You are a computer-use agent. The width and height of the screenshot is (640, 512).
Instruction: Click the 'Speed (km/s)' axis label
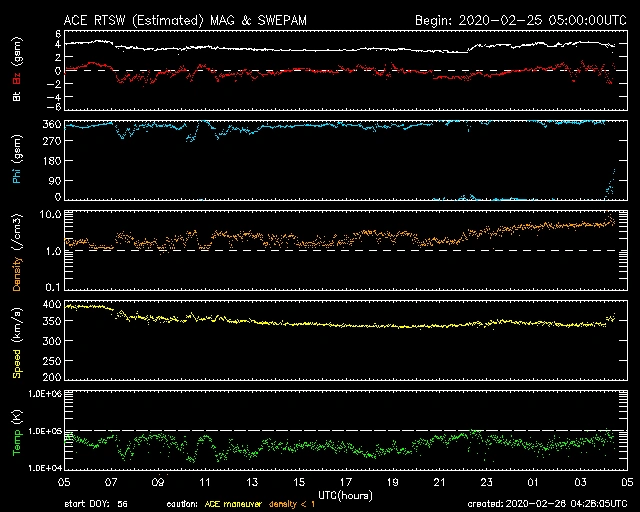point(17,343)
